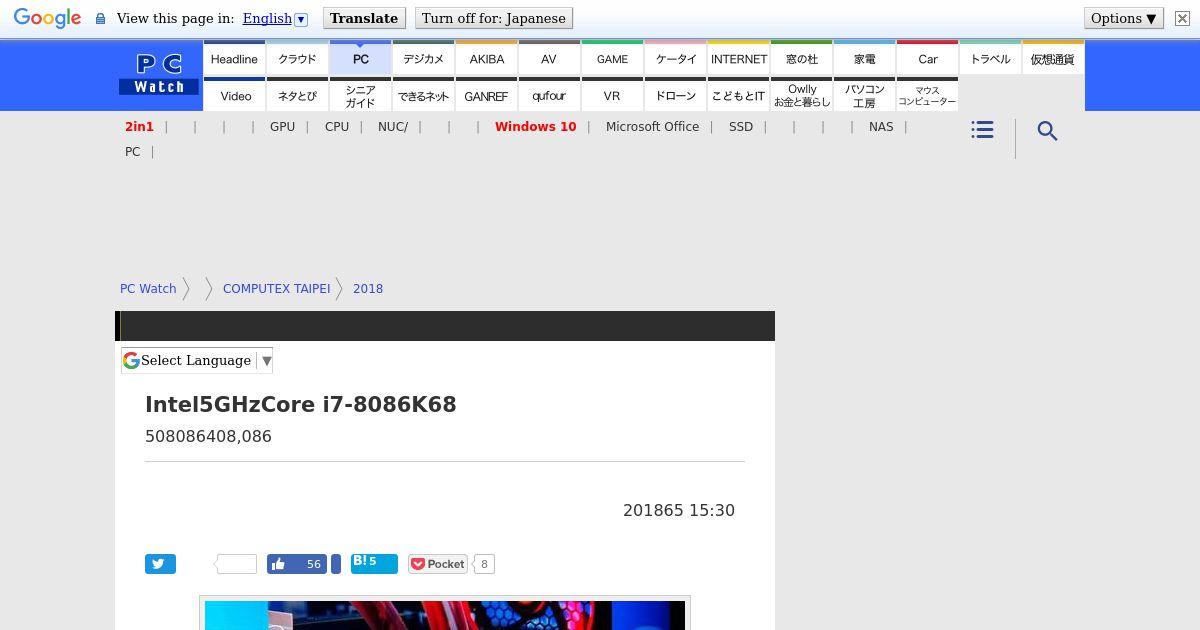Click the Google logo in translate bar
The height and width of the screenshot is (630, 1200).
(x=47, y=18)
